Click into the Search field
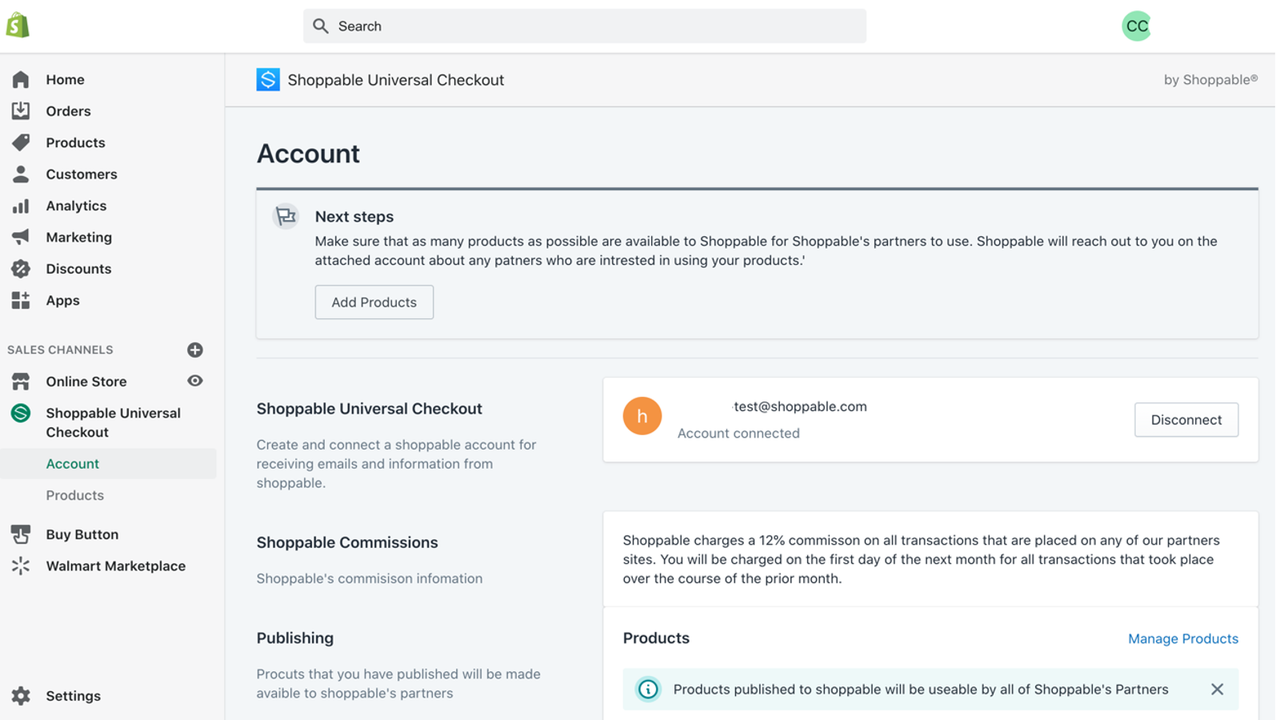 coord(585,26)
